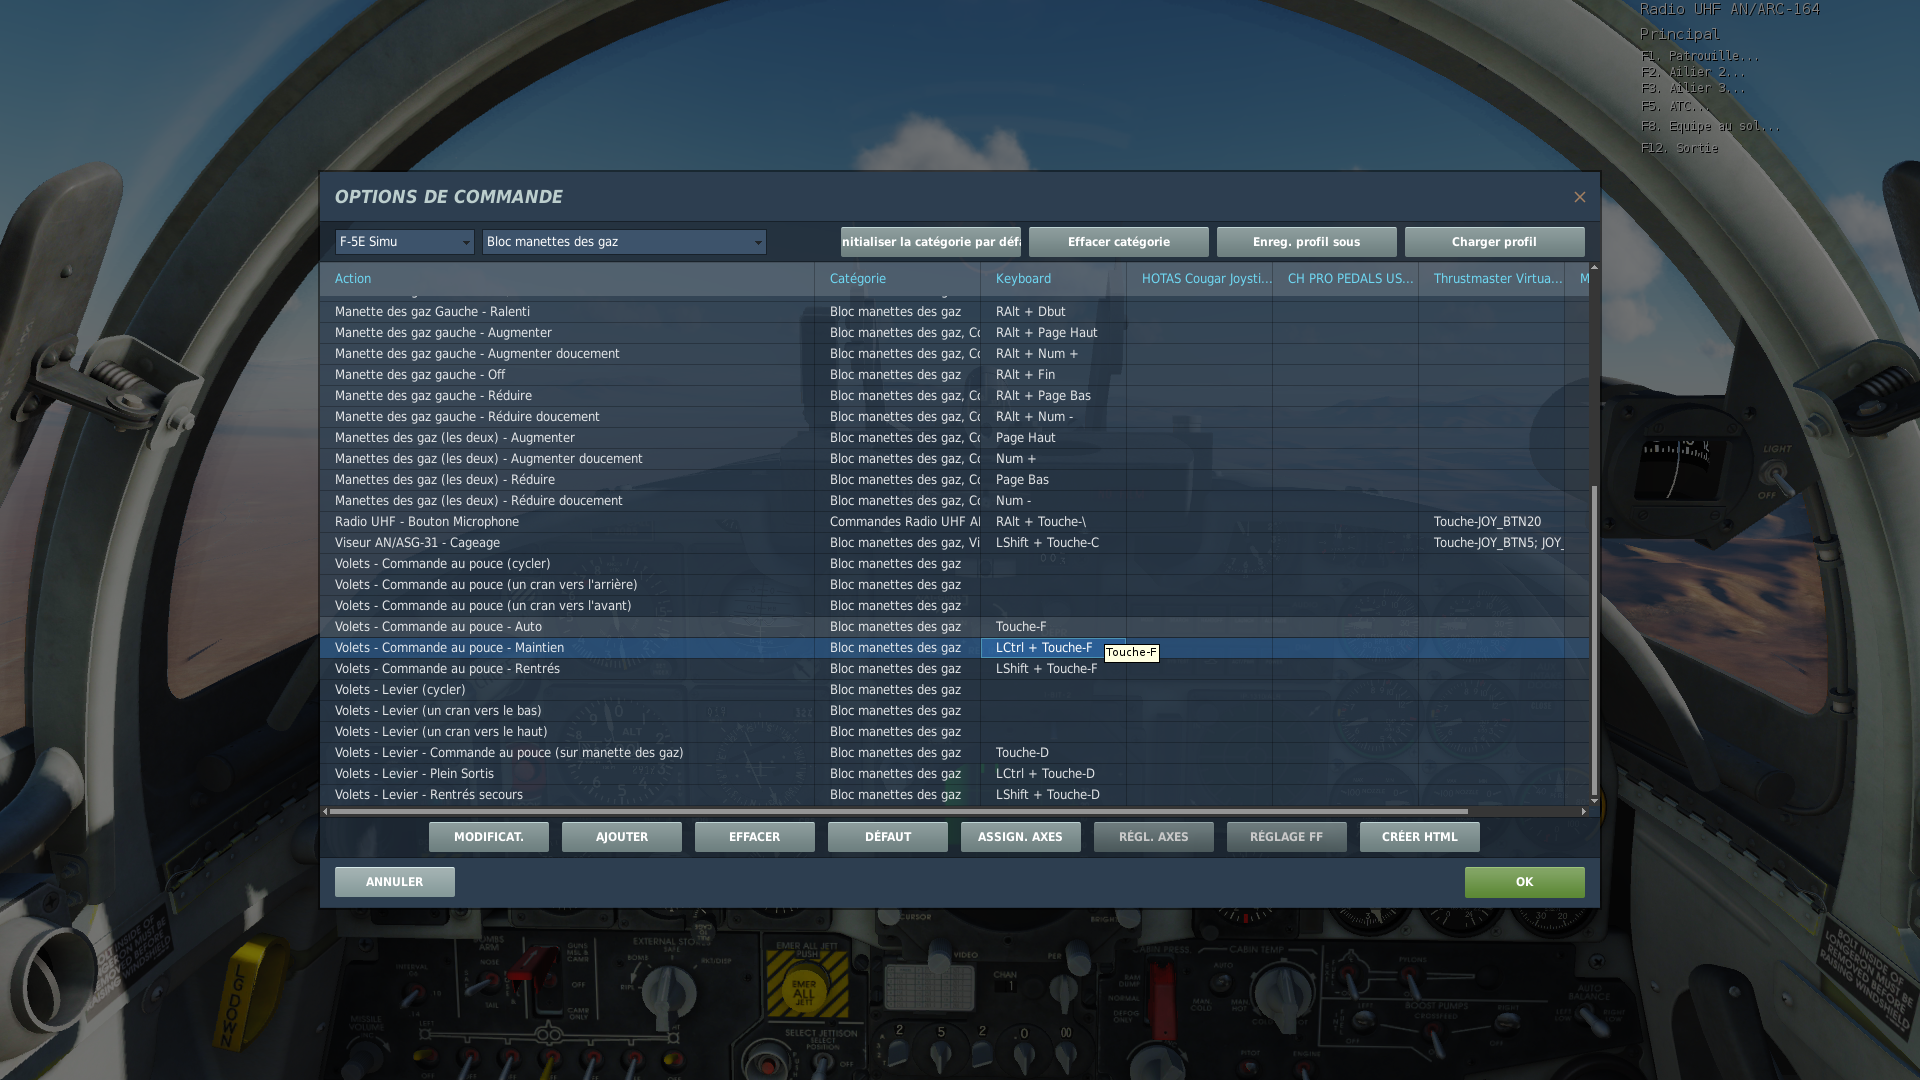The image size is (1920, 1080).
Task: Select row Manette des gaz Gauche - Ralenti
Action: click(954, 312)
